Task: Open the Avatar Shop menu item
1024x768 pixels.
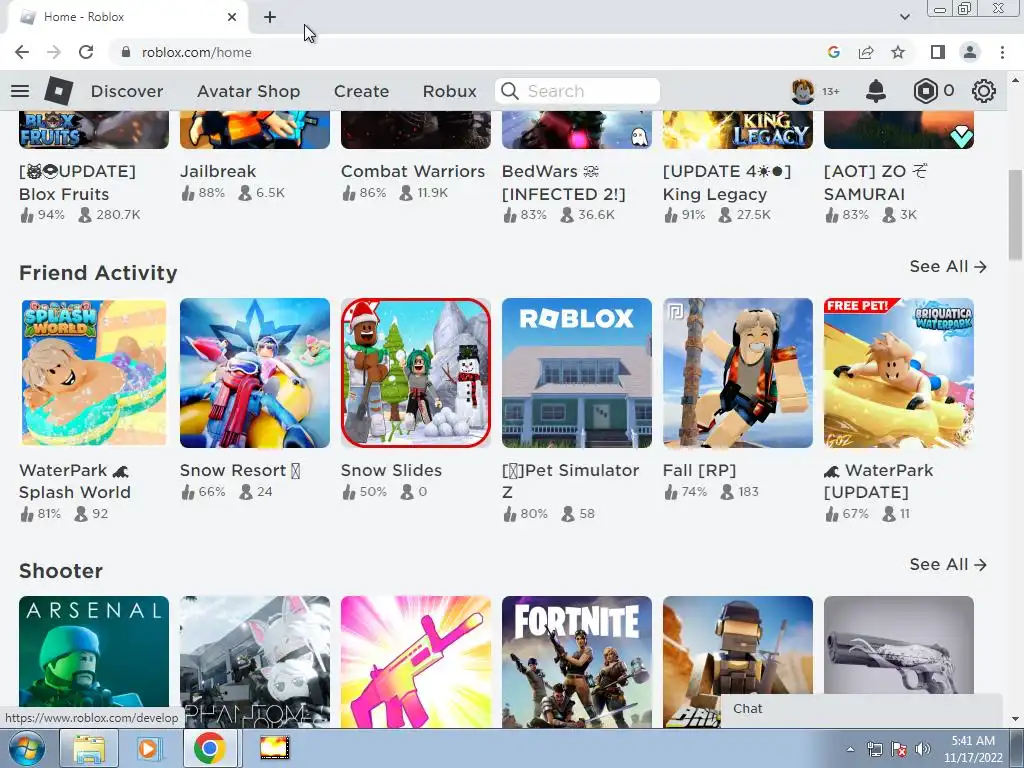Action: [x=248, y=91]
